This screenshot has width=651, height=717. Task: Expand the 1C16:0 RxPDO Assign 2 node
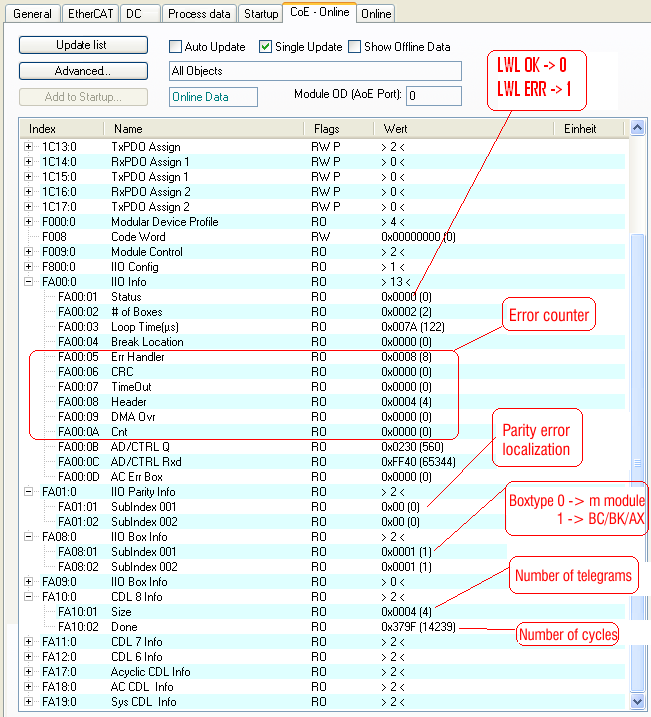[28, 192]
